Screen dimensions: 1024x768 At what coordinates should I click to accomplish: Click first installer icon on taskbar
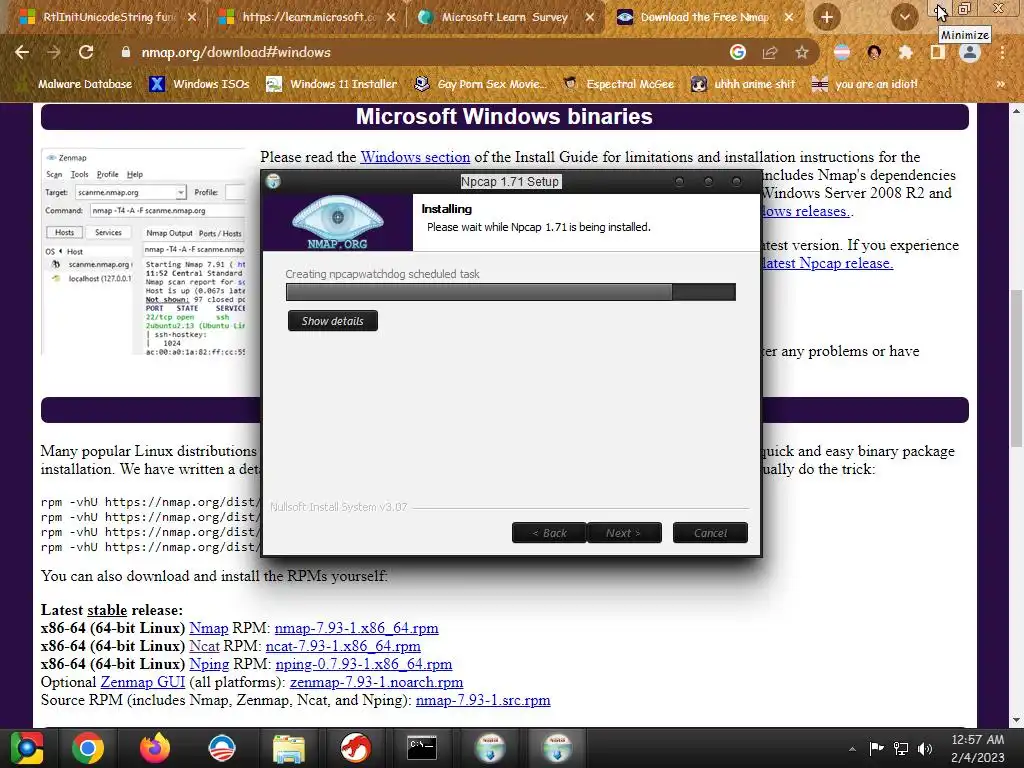click(490, 748)
